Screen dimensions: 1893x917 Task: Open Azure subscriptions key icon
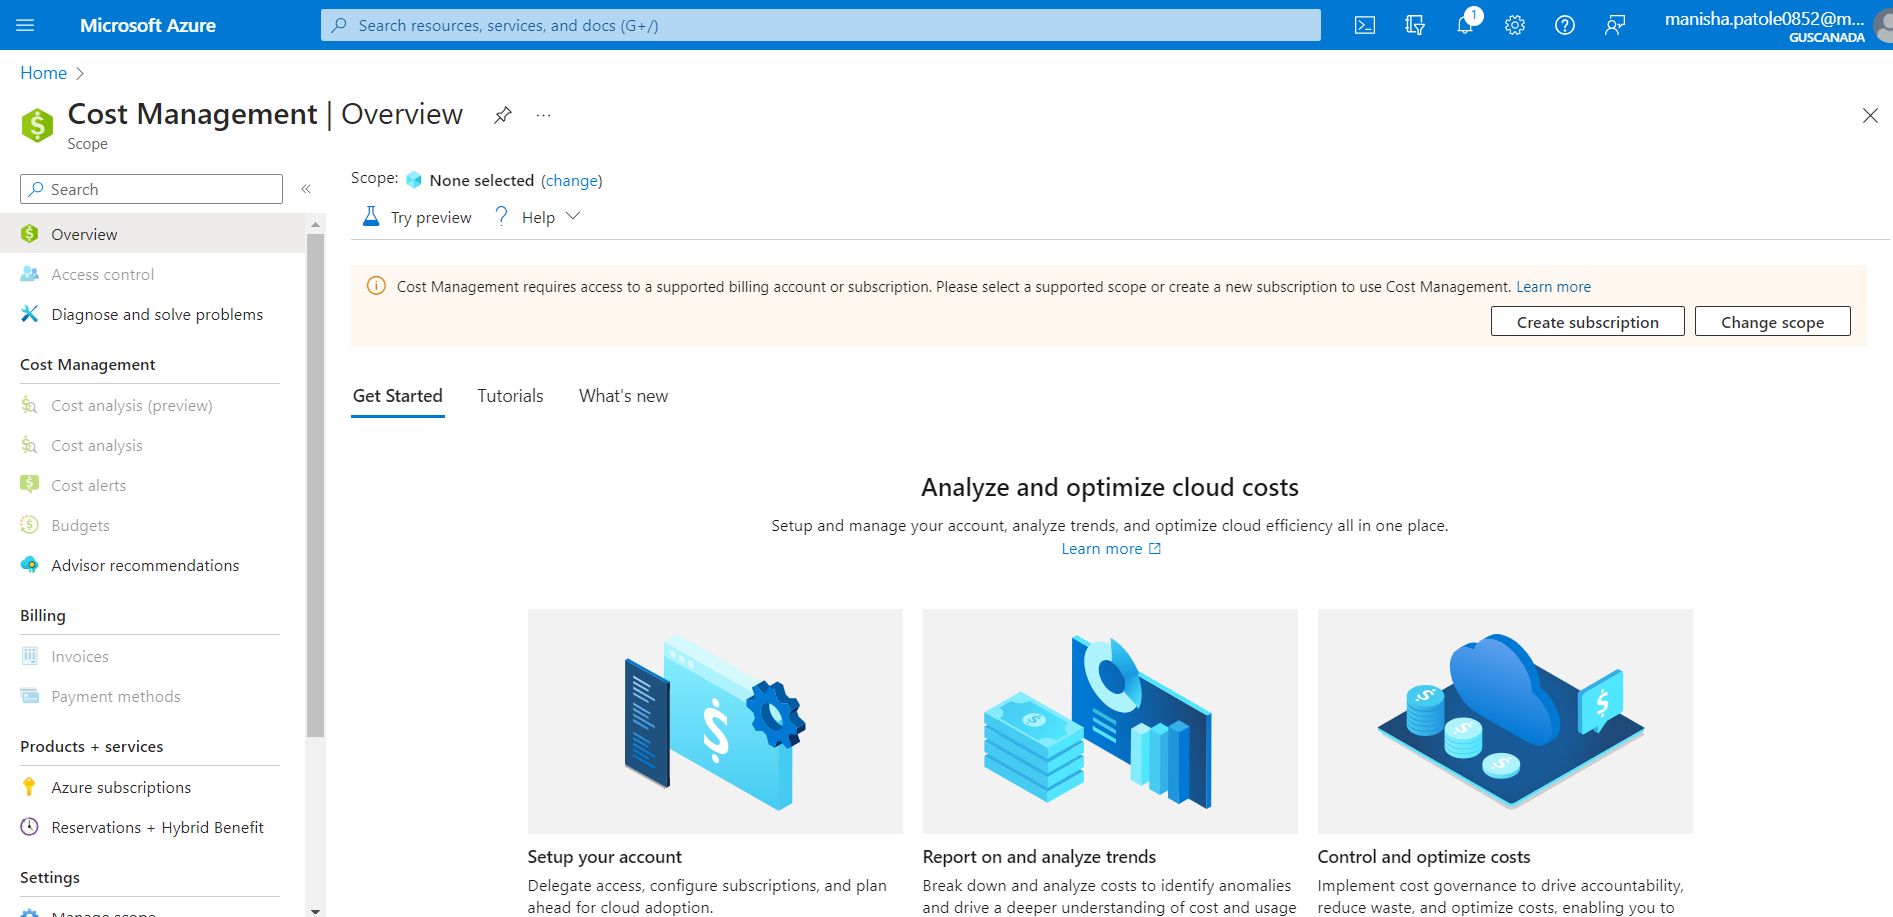(x=30, y=787)
